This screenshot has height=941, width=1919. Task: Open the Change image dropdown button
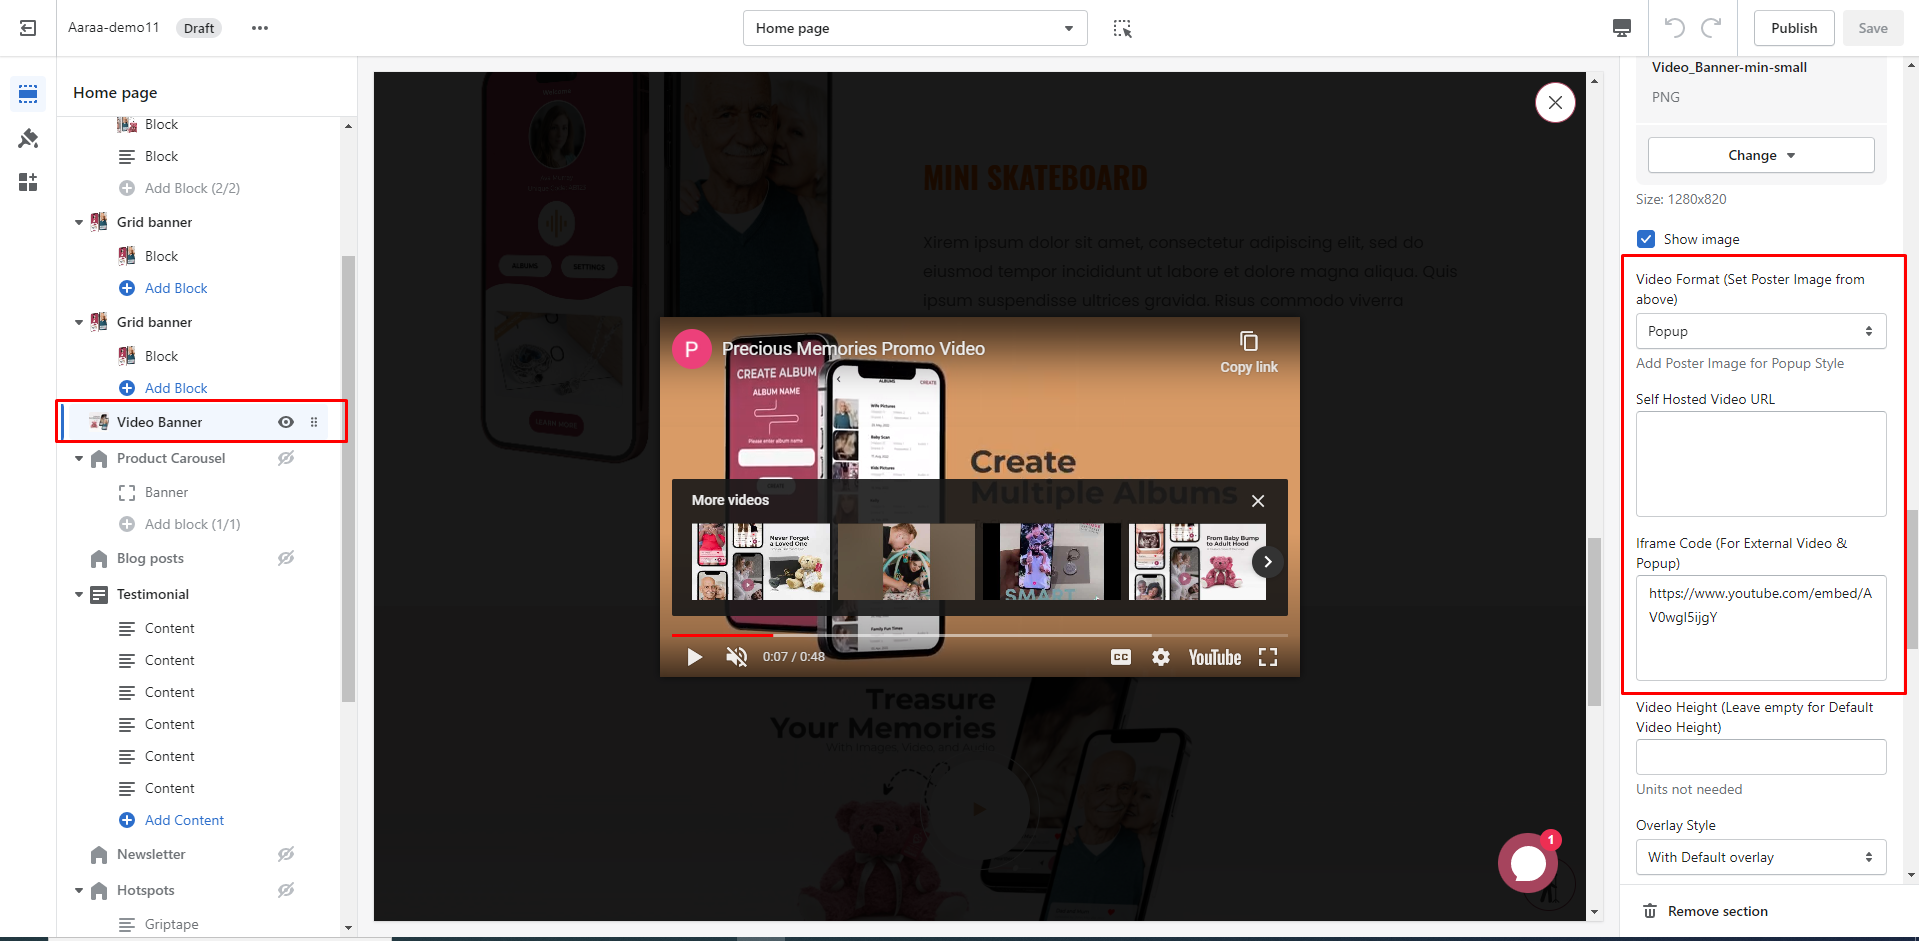(x=1761, y=155)
